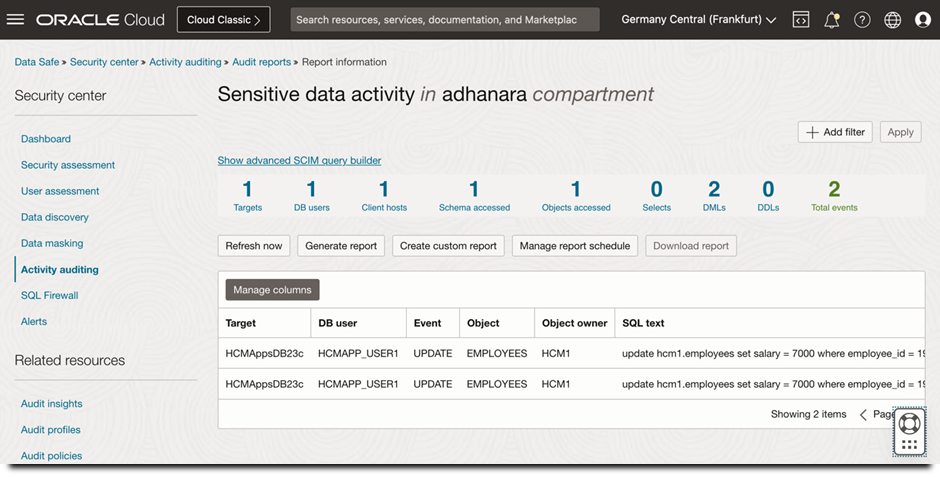Open Dashboard in the sidebar
The image size is (940, 477).
(46, 139)
